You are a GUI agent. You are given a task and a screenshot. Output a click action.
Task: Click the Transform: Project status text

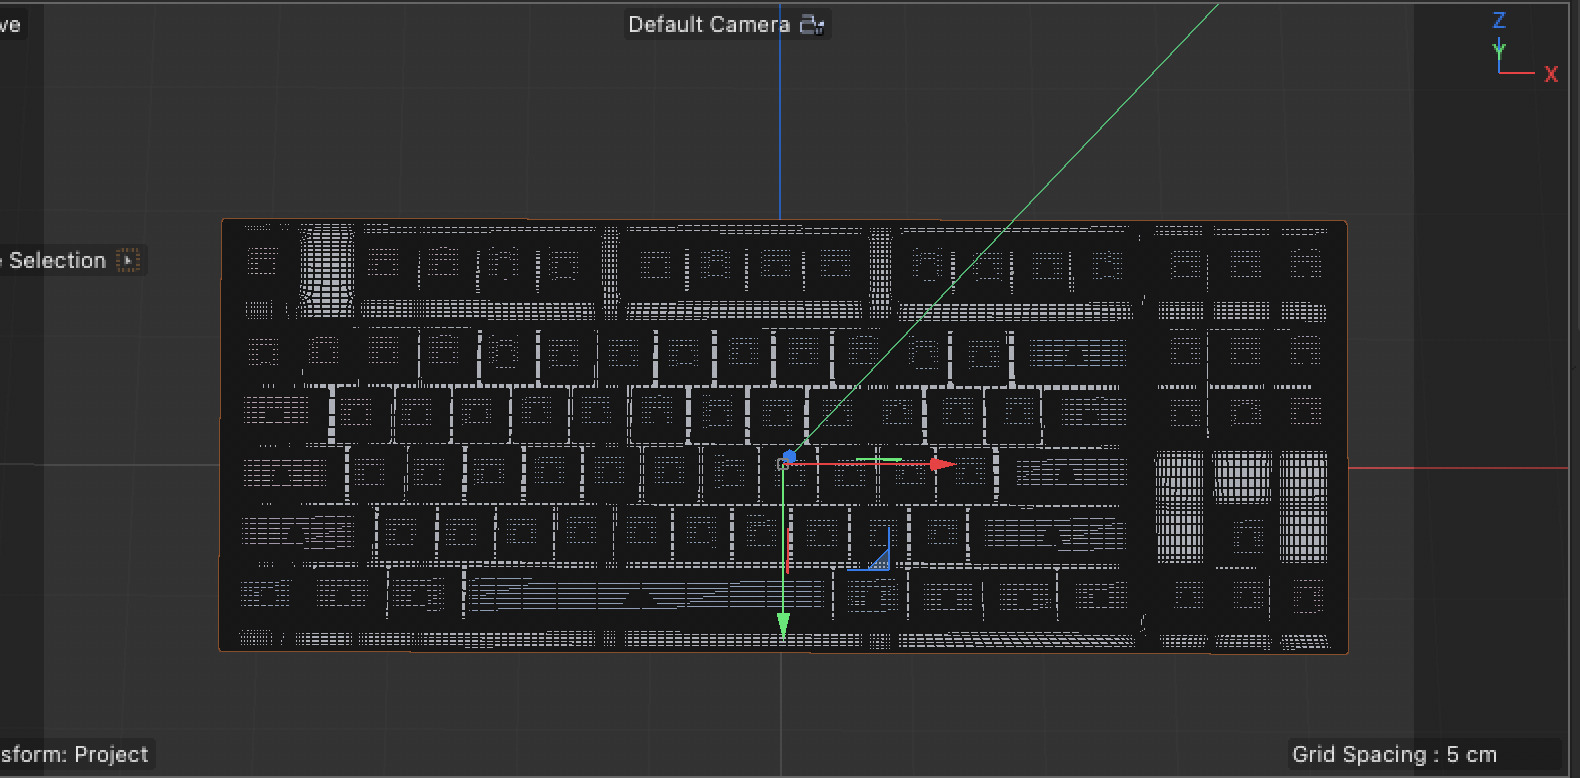[x=74, y=754]
